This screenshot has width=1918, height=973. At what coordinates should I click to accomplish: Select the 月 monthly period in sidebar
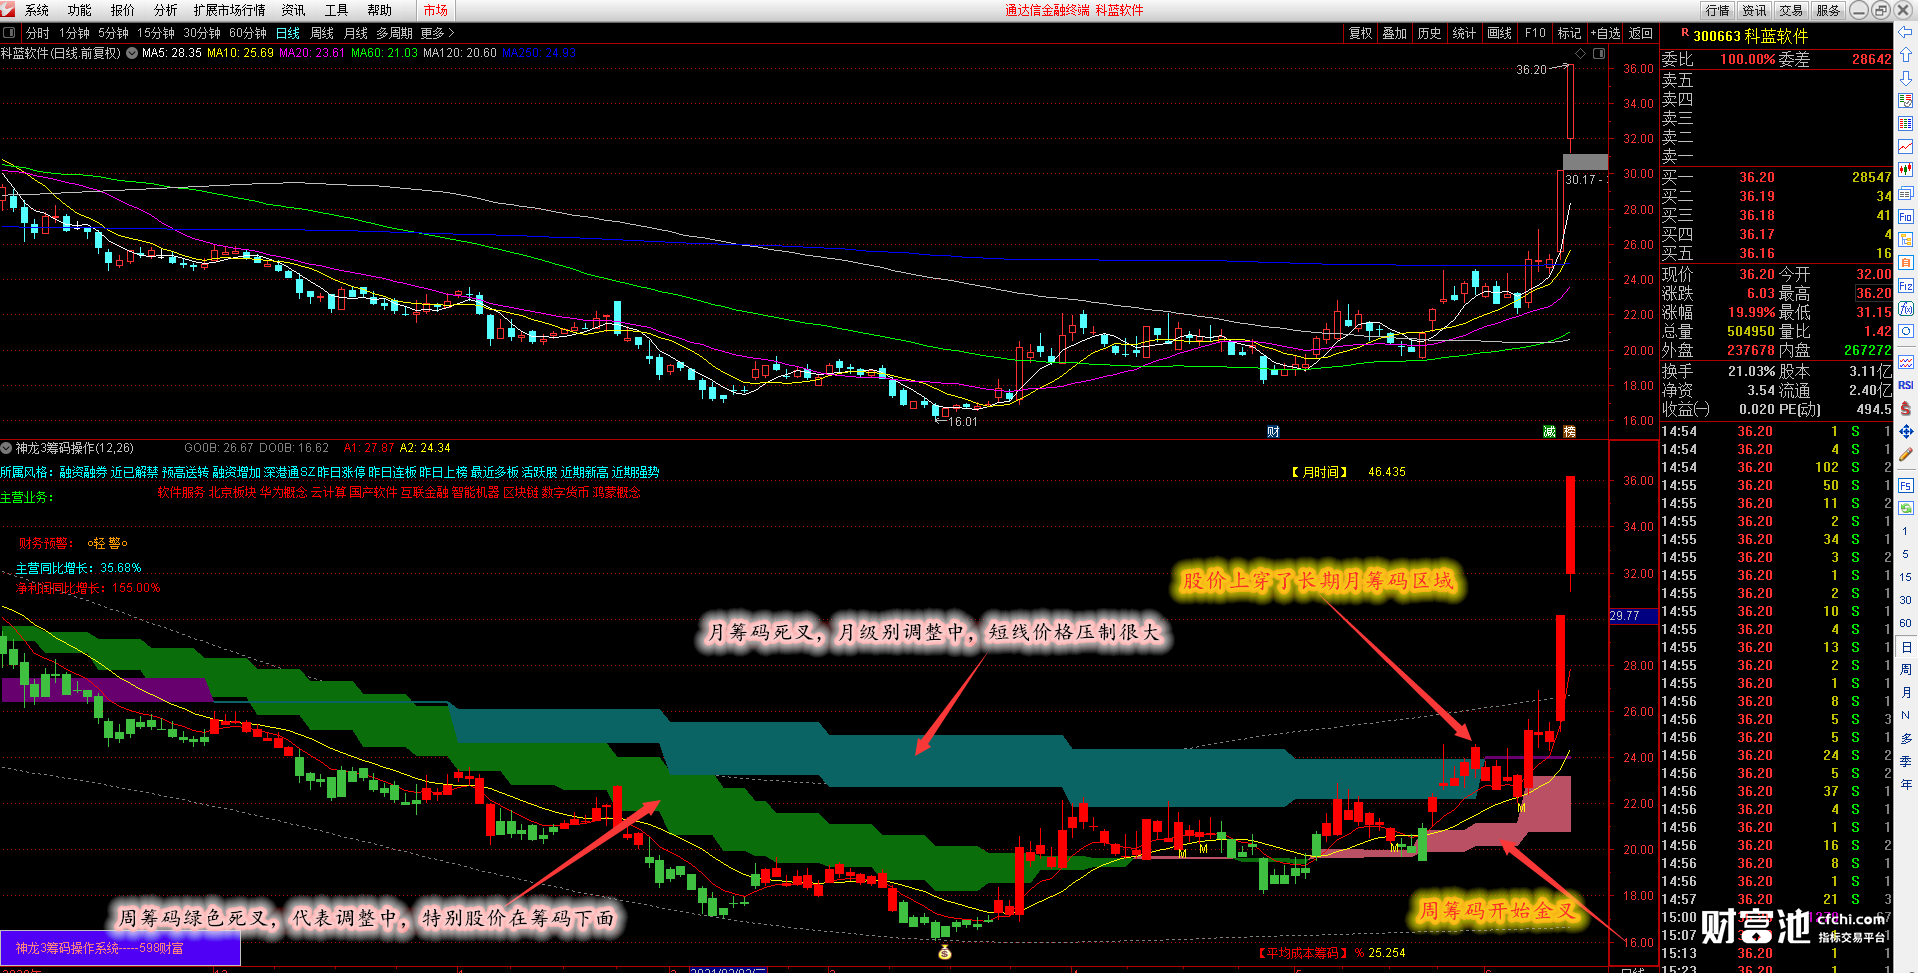pyautogui.click(x=1905, y=692)
